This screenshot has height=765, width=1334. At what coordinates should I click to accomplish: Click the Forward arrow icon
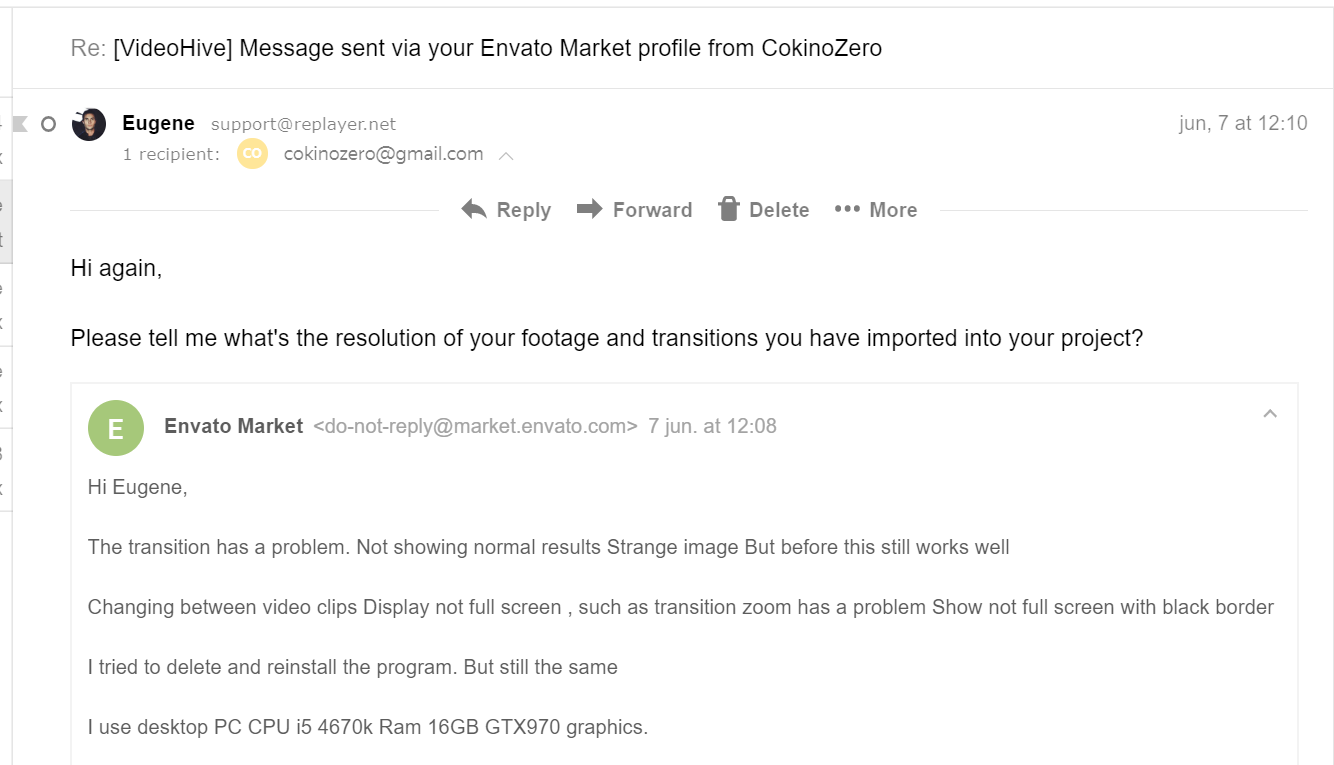click(590, 209)
